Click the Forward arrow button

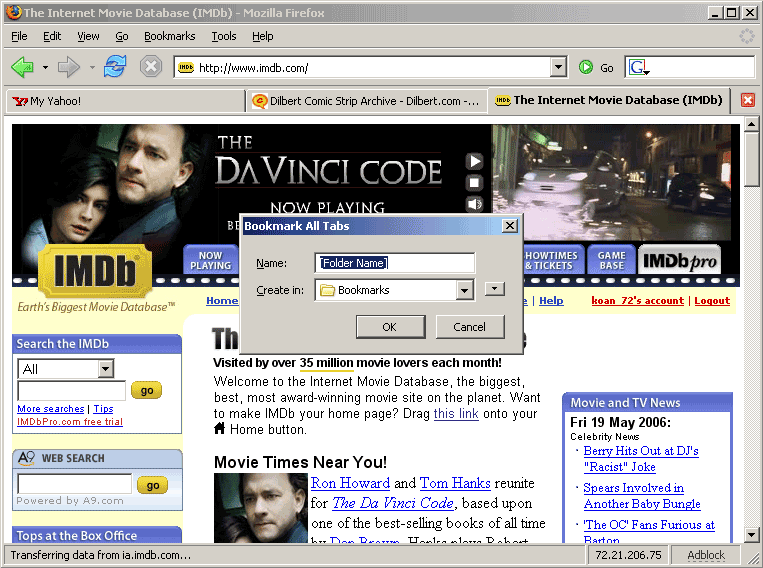pyautogui.click(x=68, y=67)
